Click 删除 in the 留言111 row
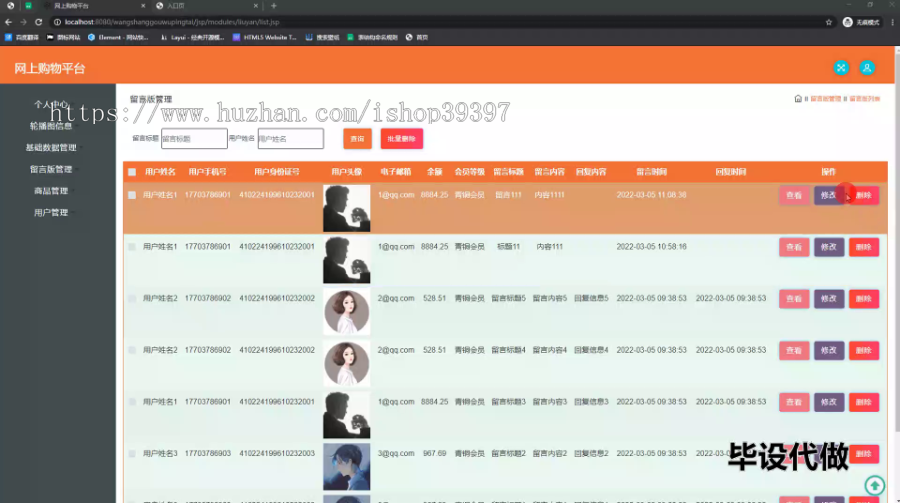The height and width of the screenshot is (503, 900). click(863, 195)
